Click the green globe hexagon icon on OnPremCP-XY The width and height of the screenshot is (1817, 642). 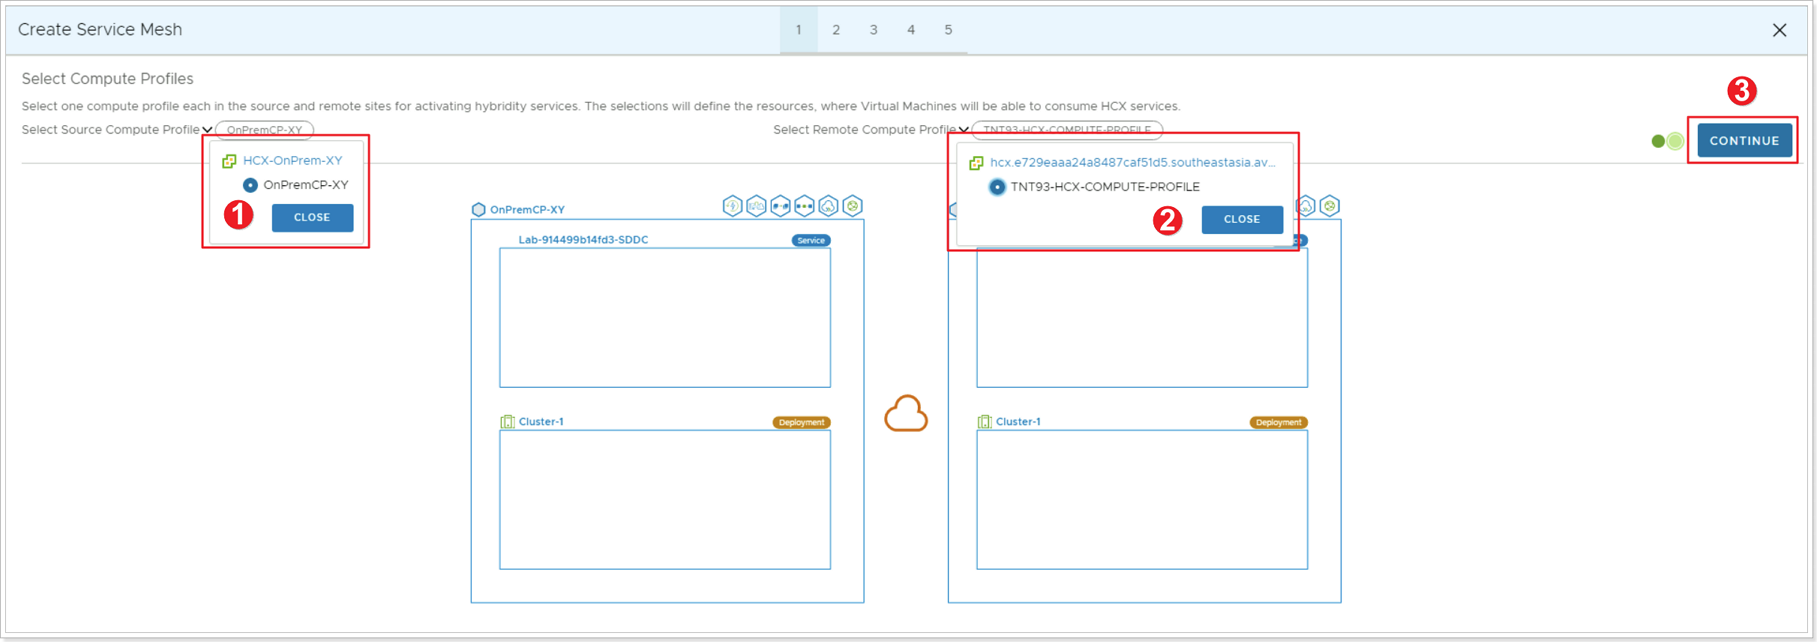(x=852, y=206)
